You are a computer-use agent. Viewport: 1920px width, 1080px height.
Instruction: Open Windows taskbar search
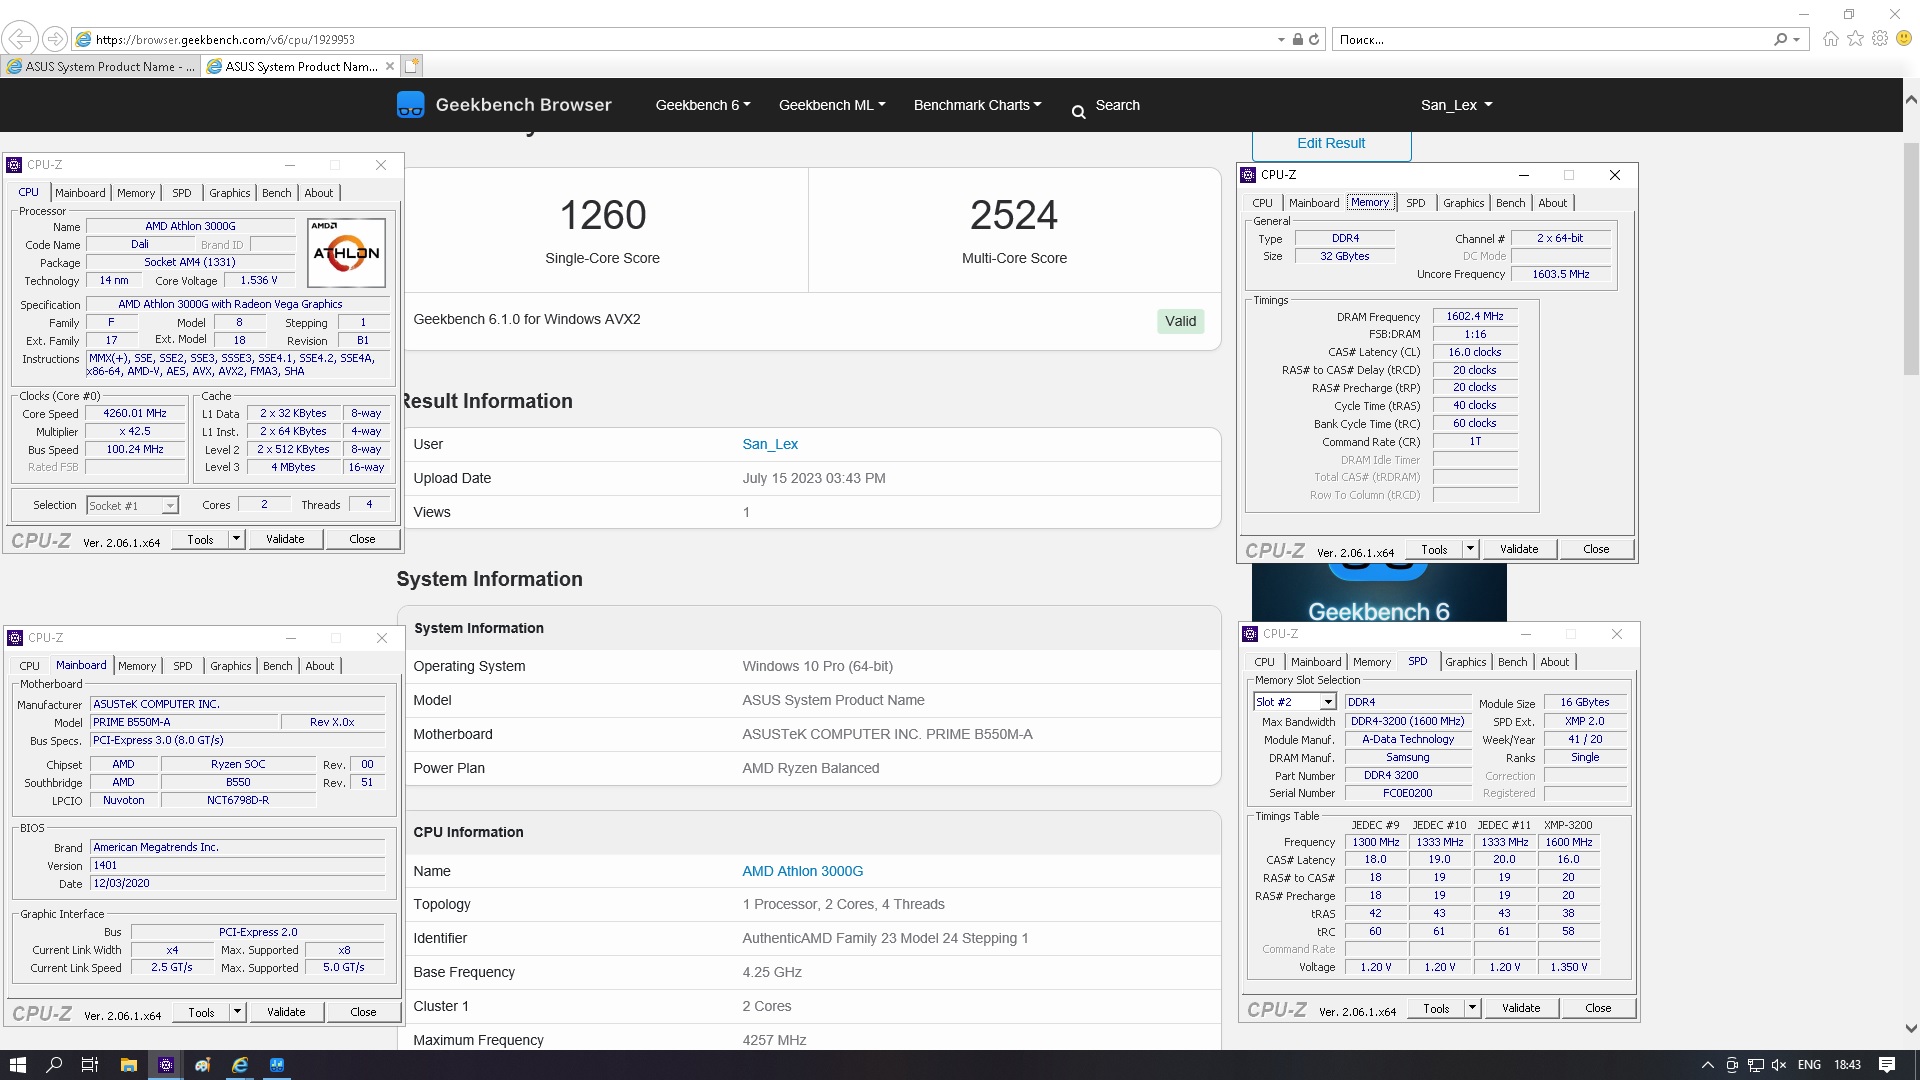point(54,1065)
